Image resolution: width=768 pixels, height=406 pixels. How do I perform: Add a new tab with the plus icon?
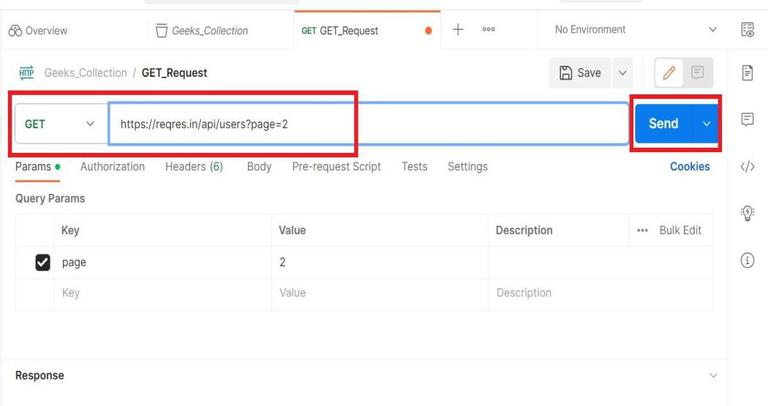[458, 29]
